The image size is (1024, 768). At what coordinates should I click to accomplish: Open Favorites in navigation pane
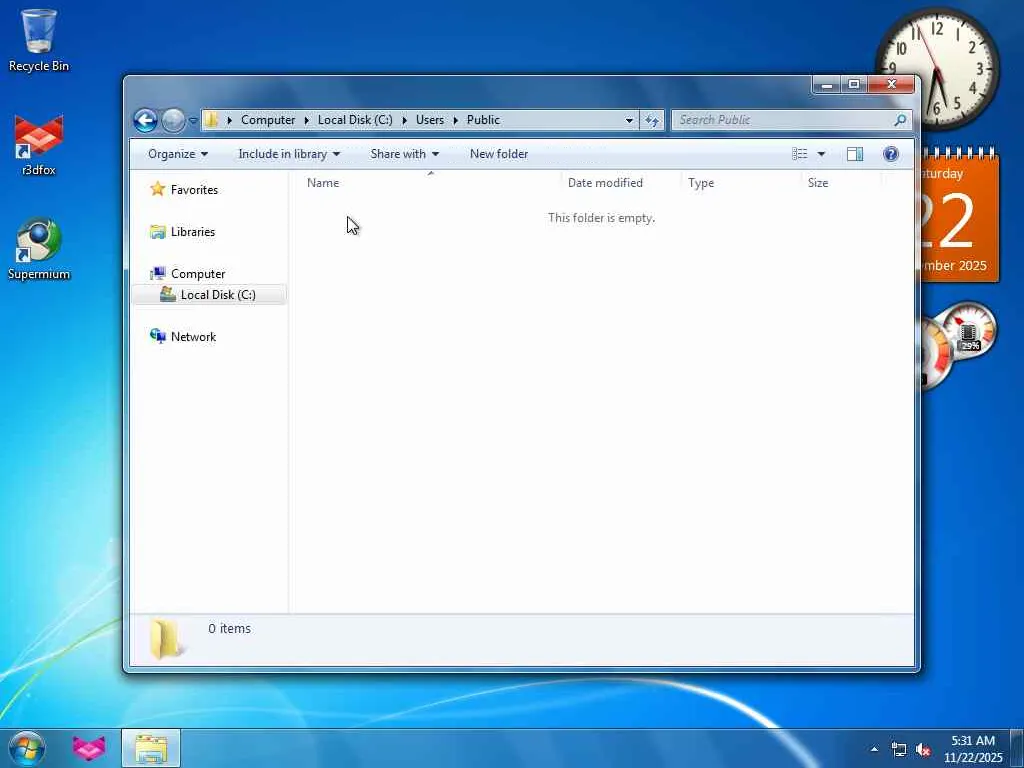click(194, 190)
